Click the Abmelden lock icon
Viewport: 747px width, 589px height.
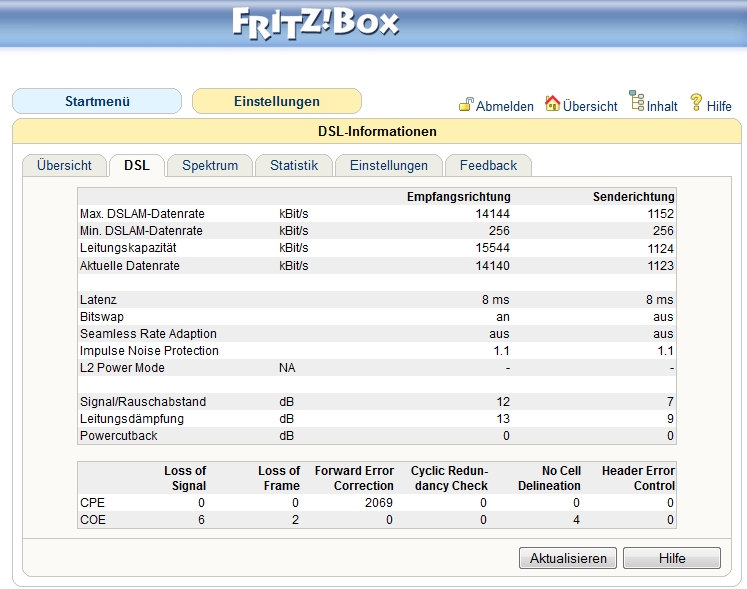pos(466,104)
